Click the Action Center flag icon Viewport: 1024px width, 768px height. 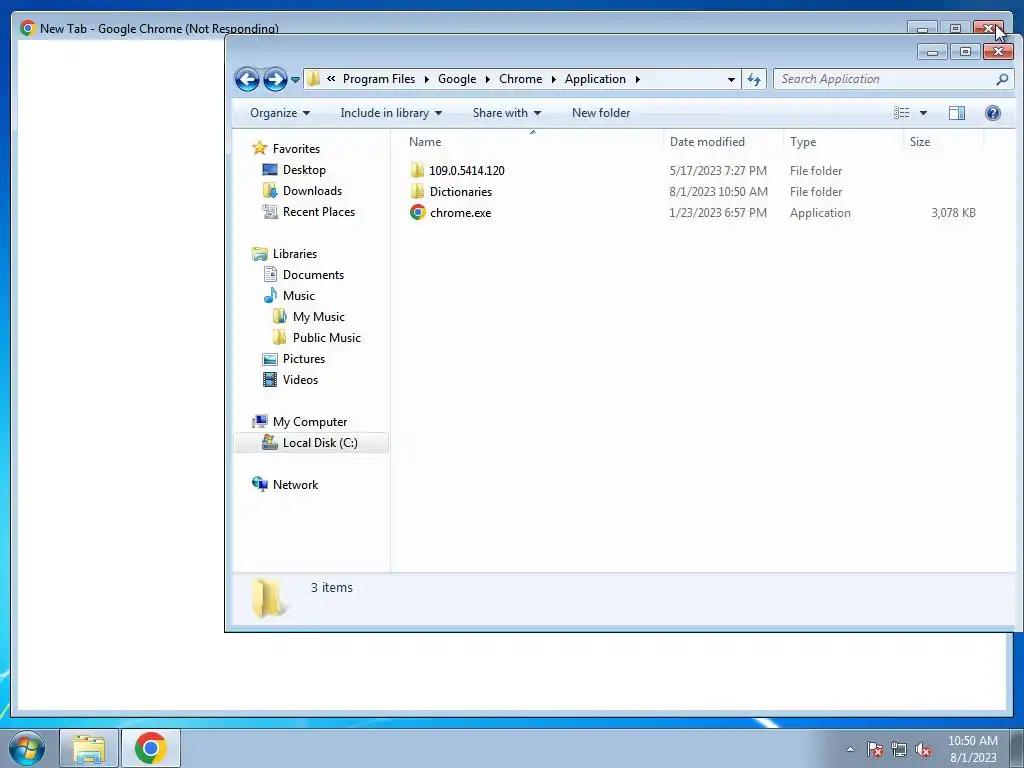click(875, 749)
